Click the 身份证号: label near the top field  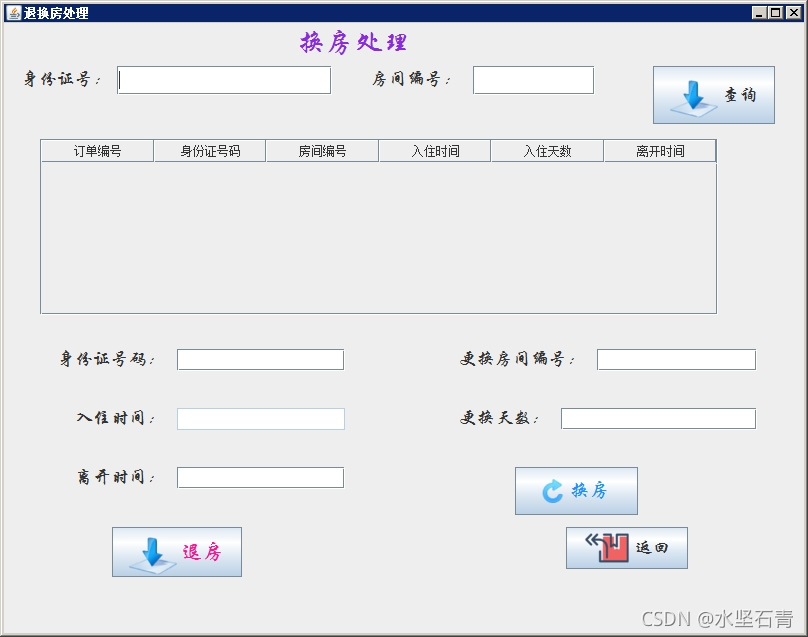(x=62, y=79)
